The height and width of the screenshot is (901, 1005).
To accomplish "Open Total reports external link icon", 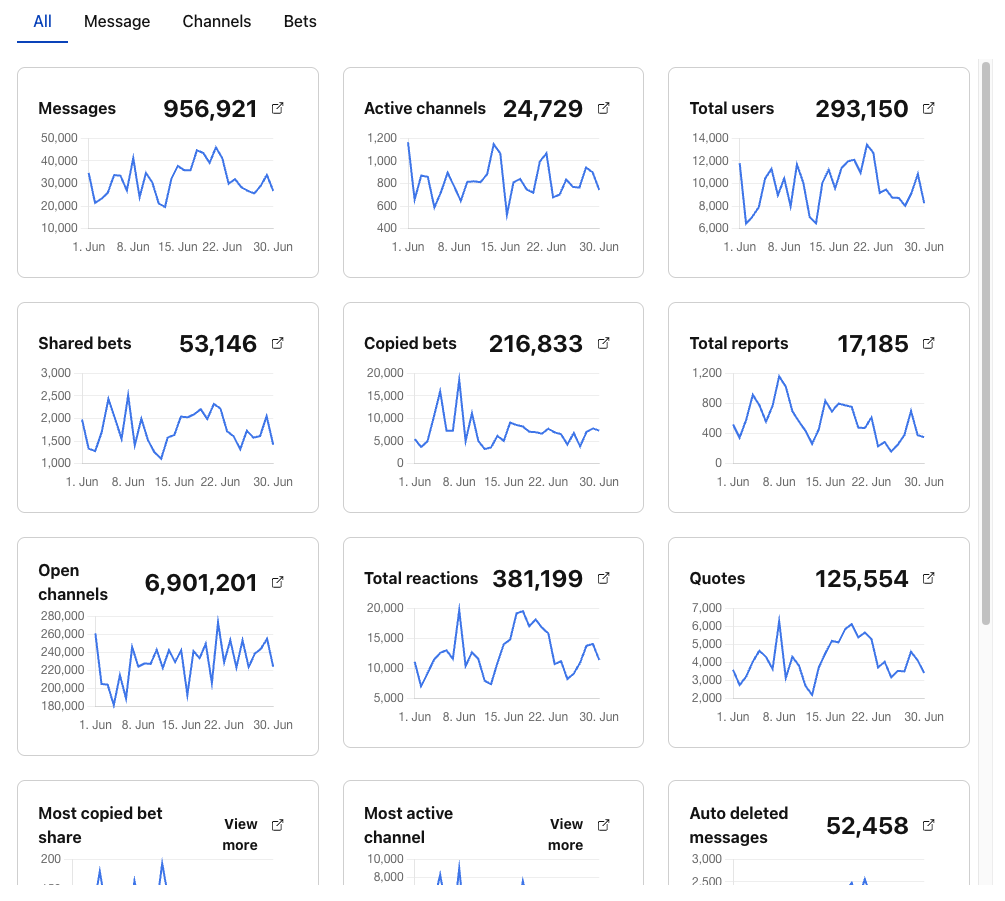I will 929,343.
